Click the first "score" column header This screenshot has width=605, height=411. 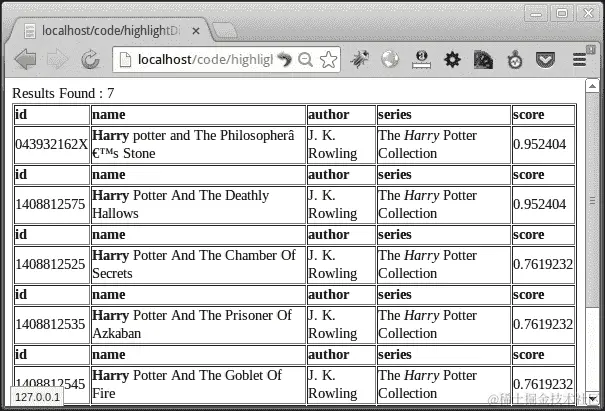click(x=543, y=115)
